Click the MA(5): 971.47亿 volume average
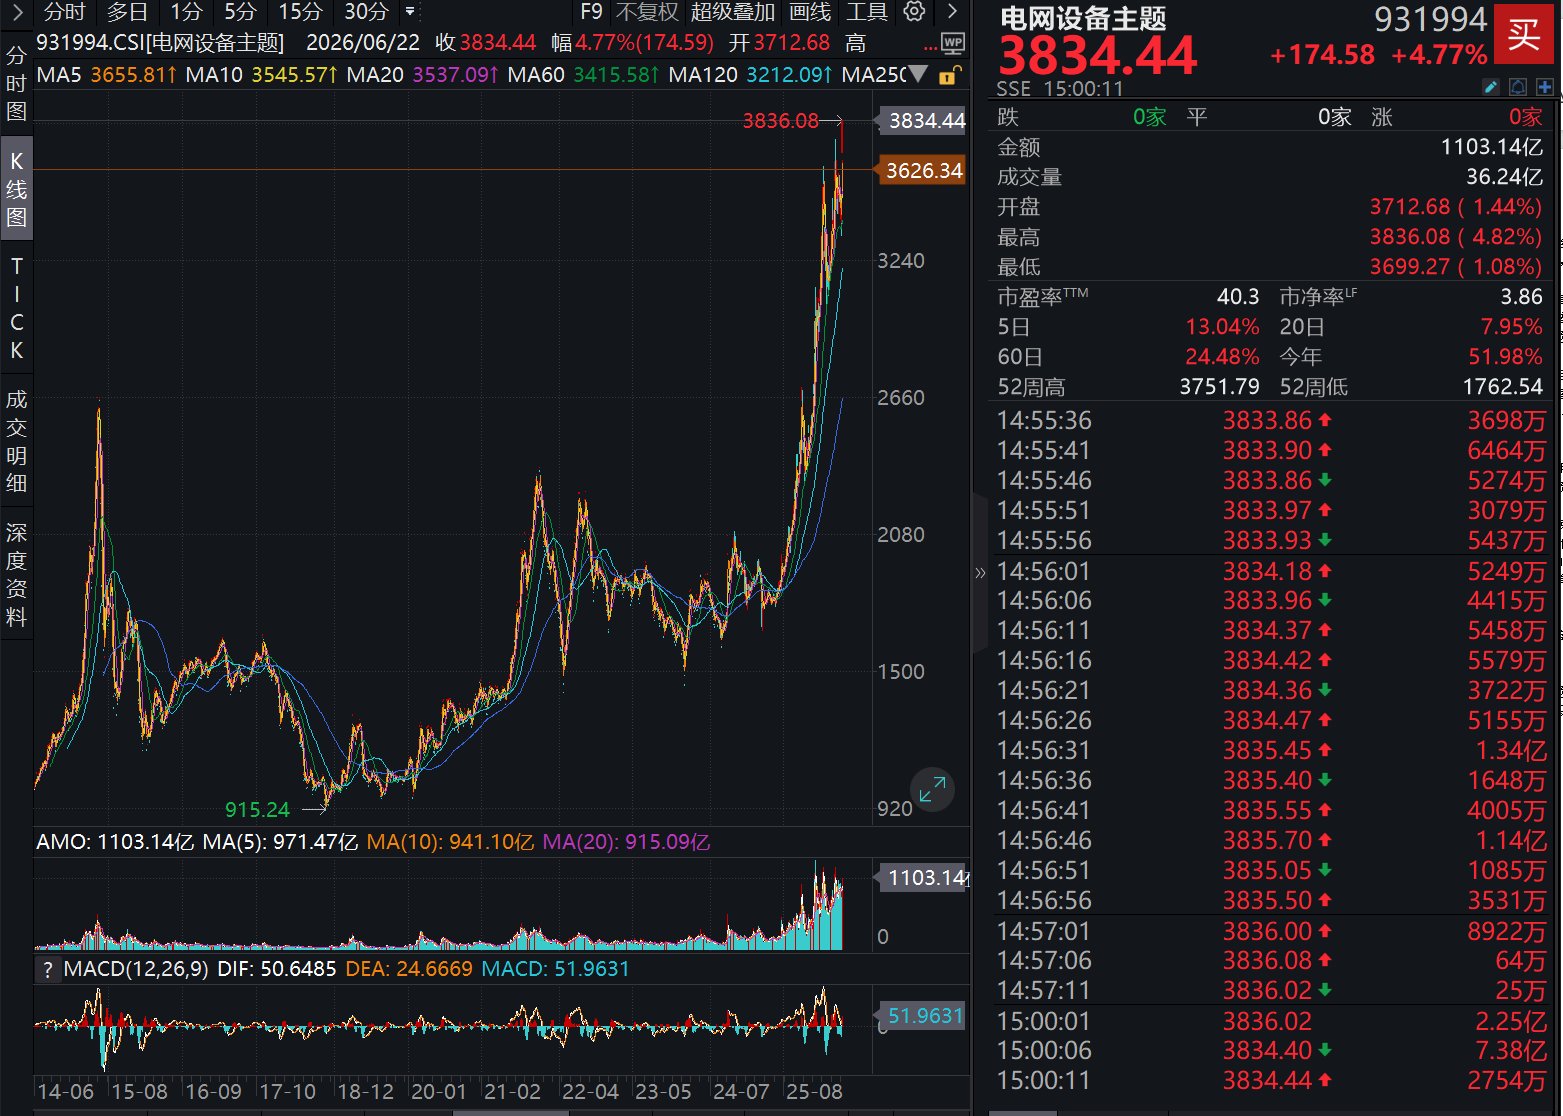The height and width of the screenshot is (1116, 1563). pos(280,842)
